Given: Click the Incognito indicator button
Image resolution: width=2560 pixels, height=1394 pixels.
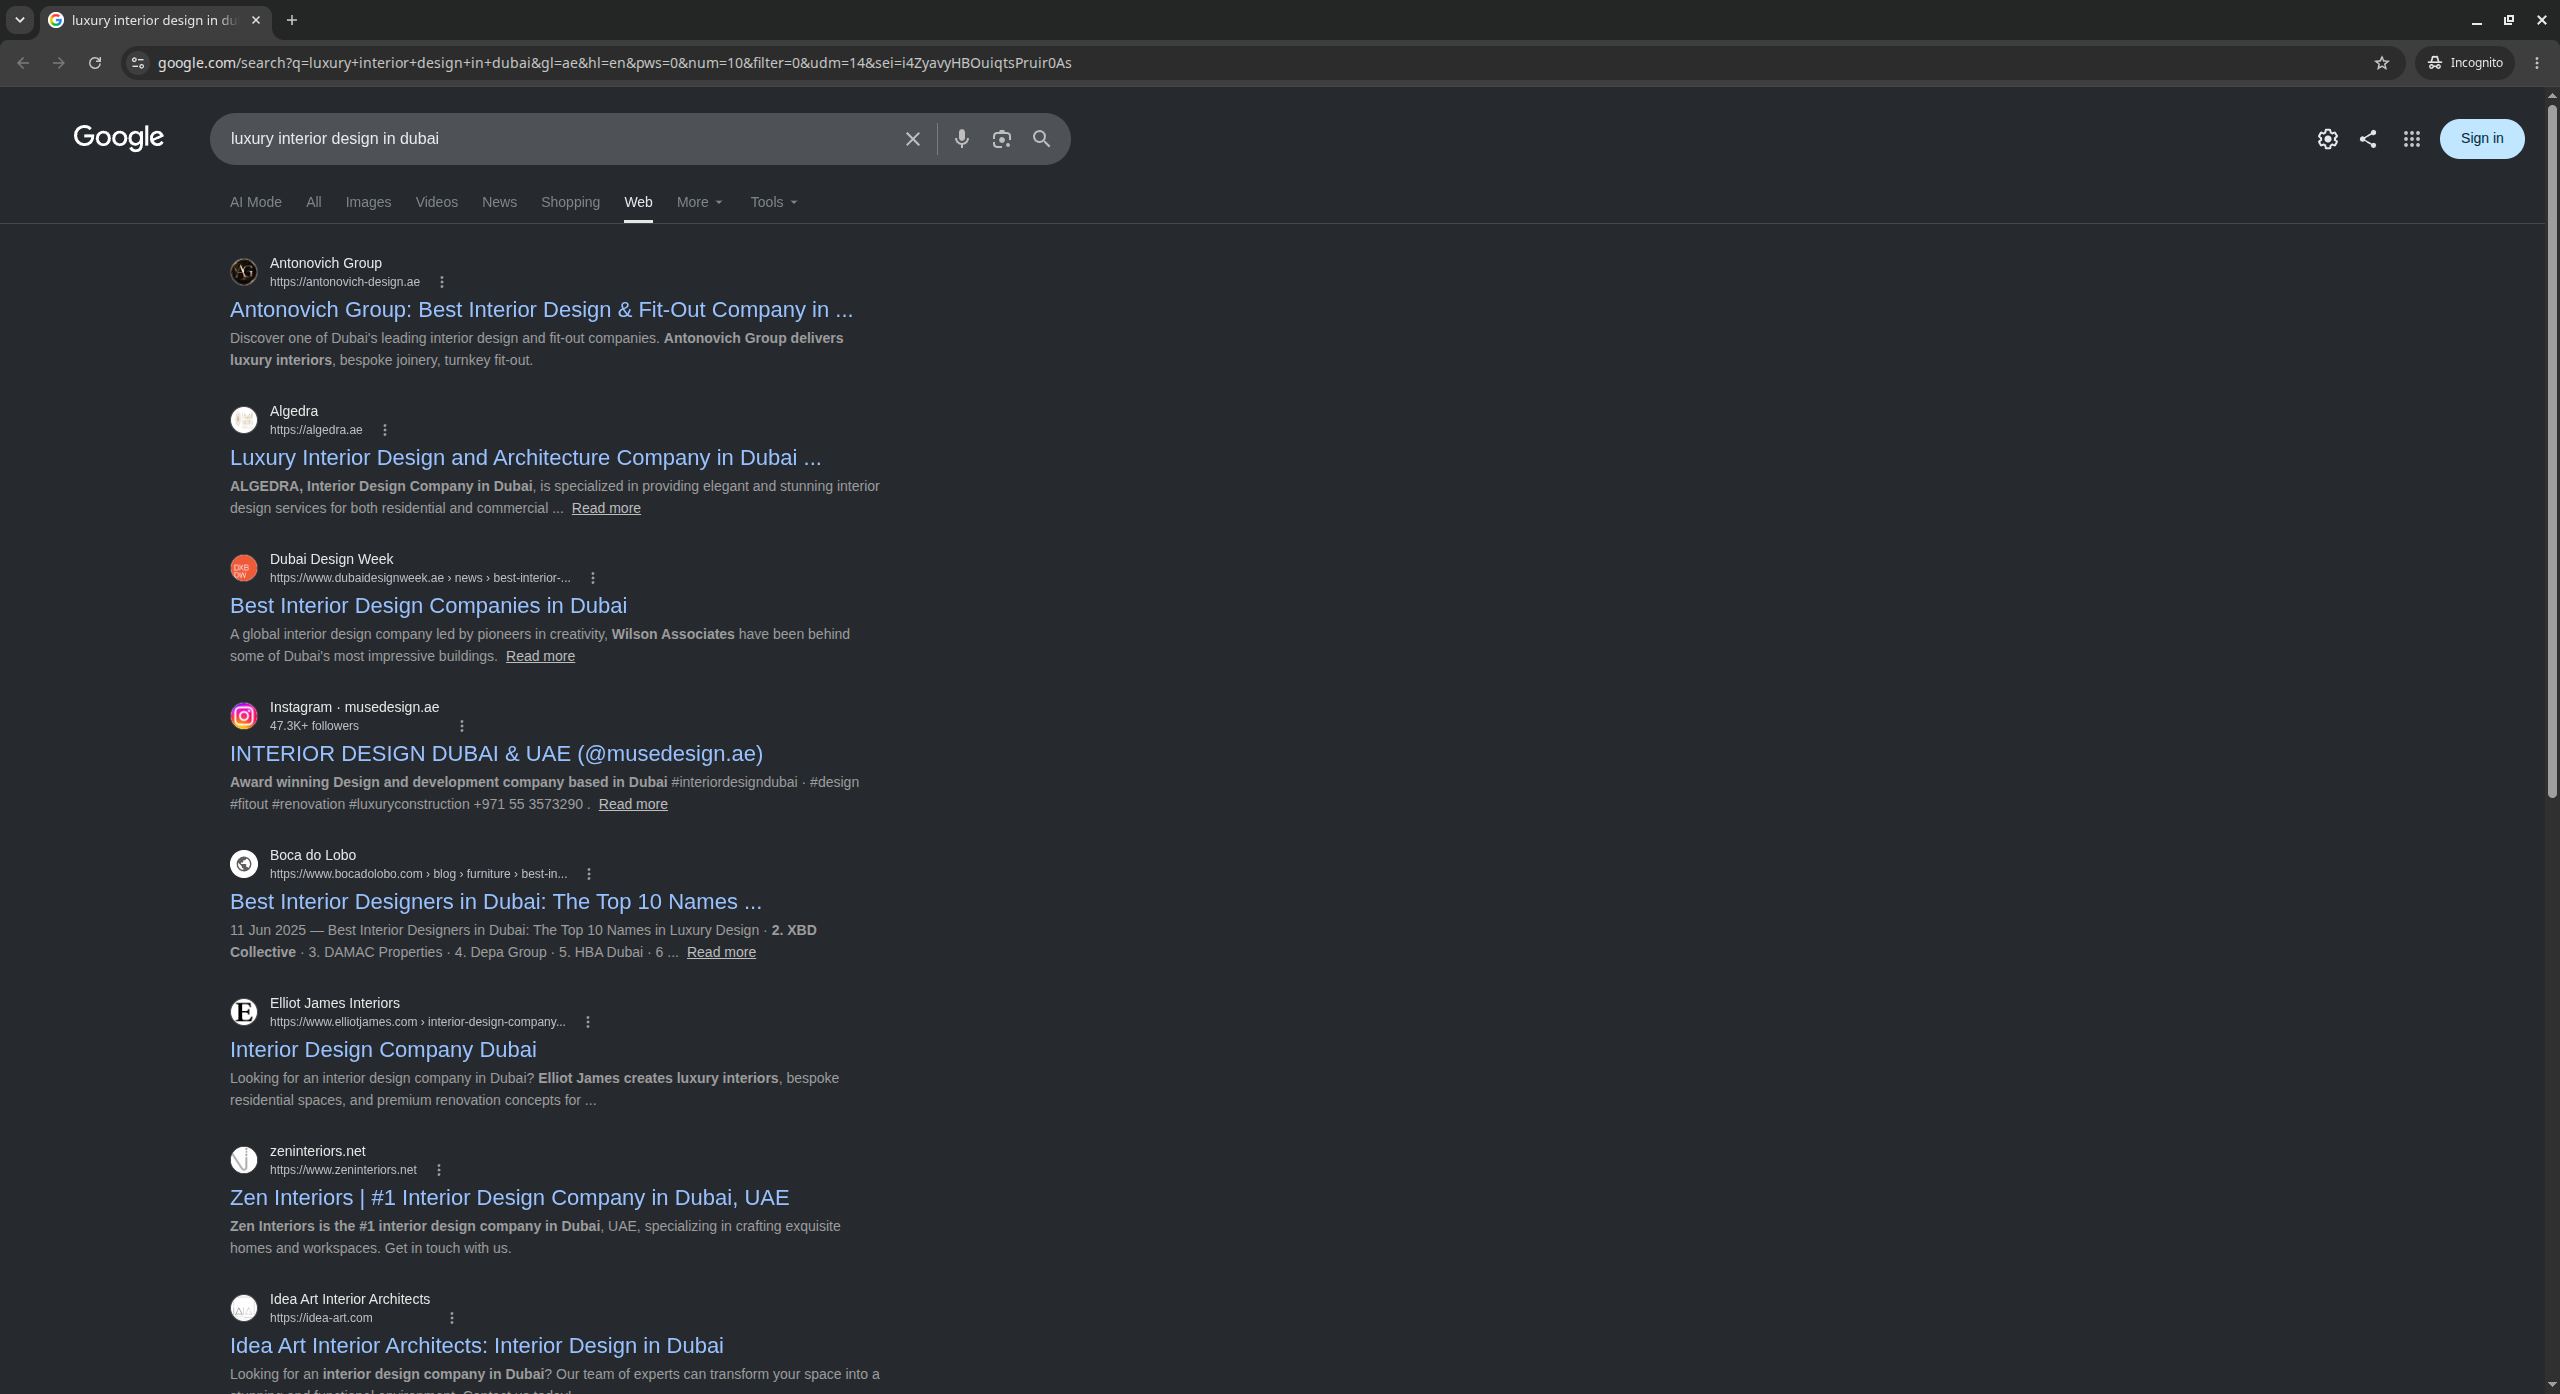Looking at the screenshot, I should click(2465, 63).
